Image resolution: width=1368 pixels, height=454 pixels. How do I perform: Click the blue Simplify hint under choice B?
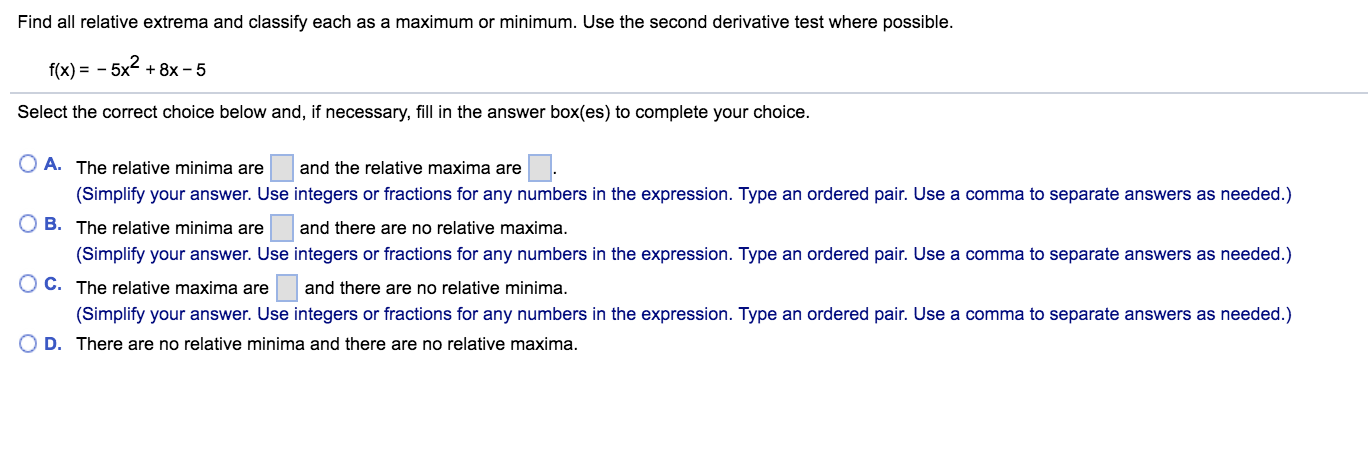tap(684, 254)
